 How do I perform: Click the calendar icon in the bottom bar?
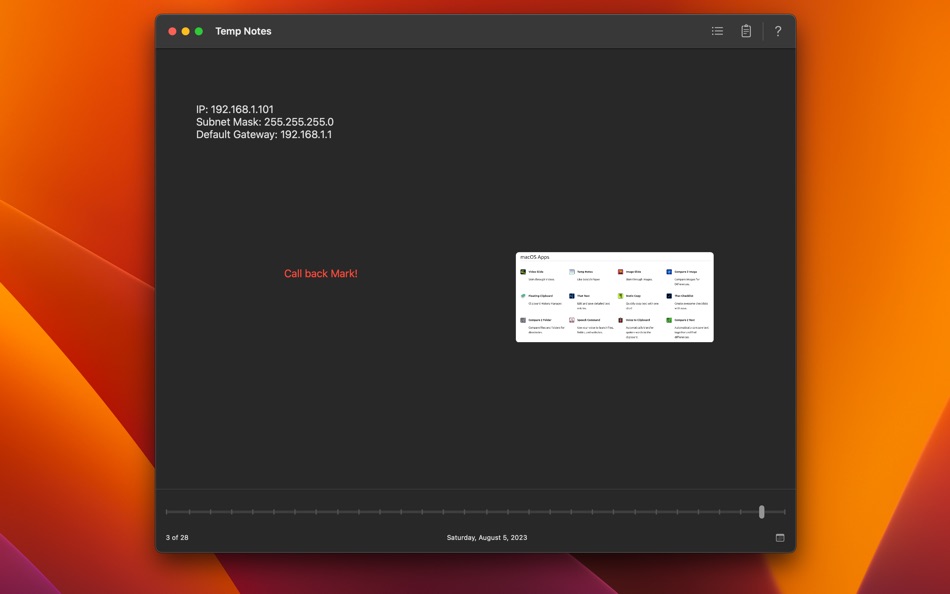click(780, 538)
